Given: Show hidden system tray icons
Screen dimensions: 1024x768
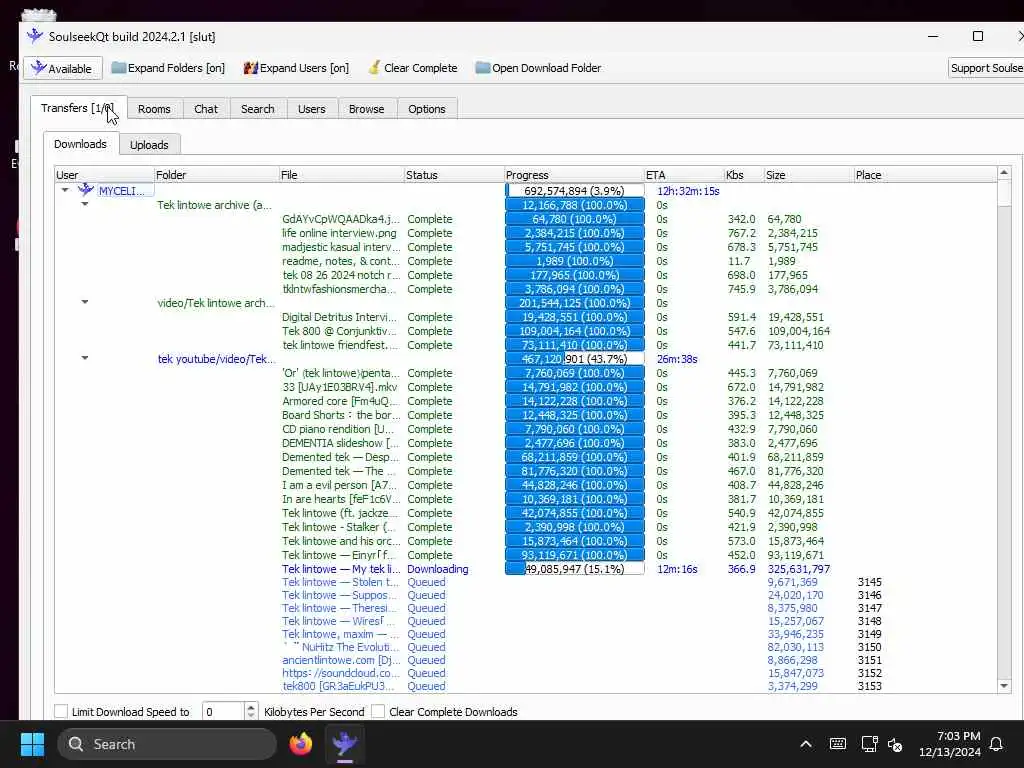Looking at the screenshot, I should pyautogui.click(x=806, y=744).
